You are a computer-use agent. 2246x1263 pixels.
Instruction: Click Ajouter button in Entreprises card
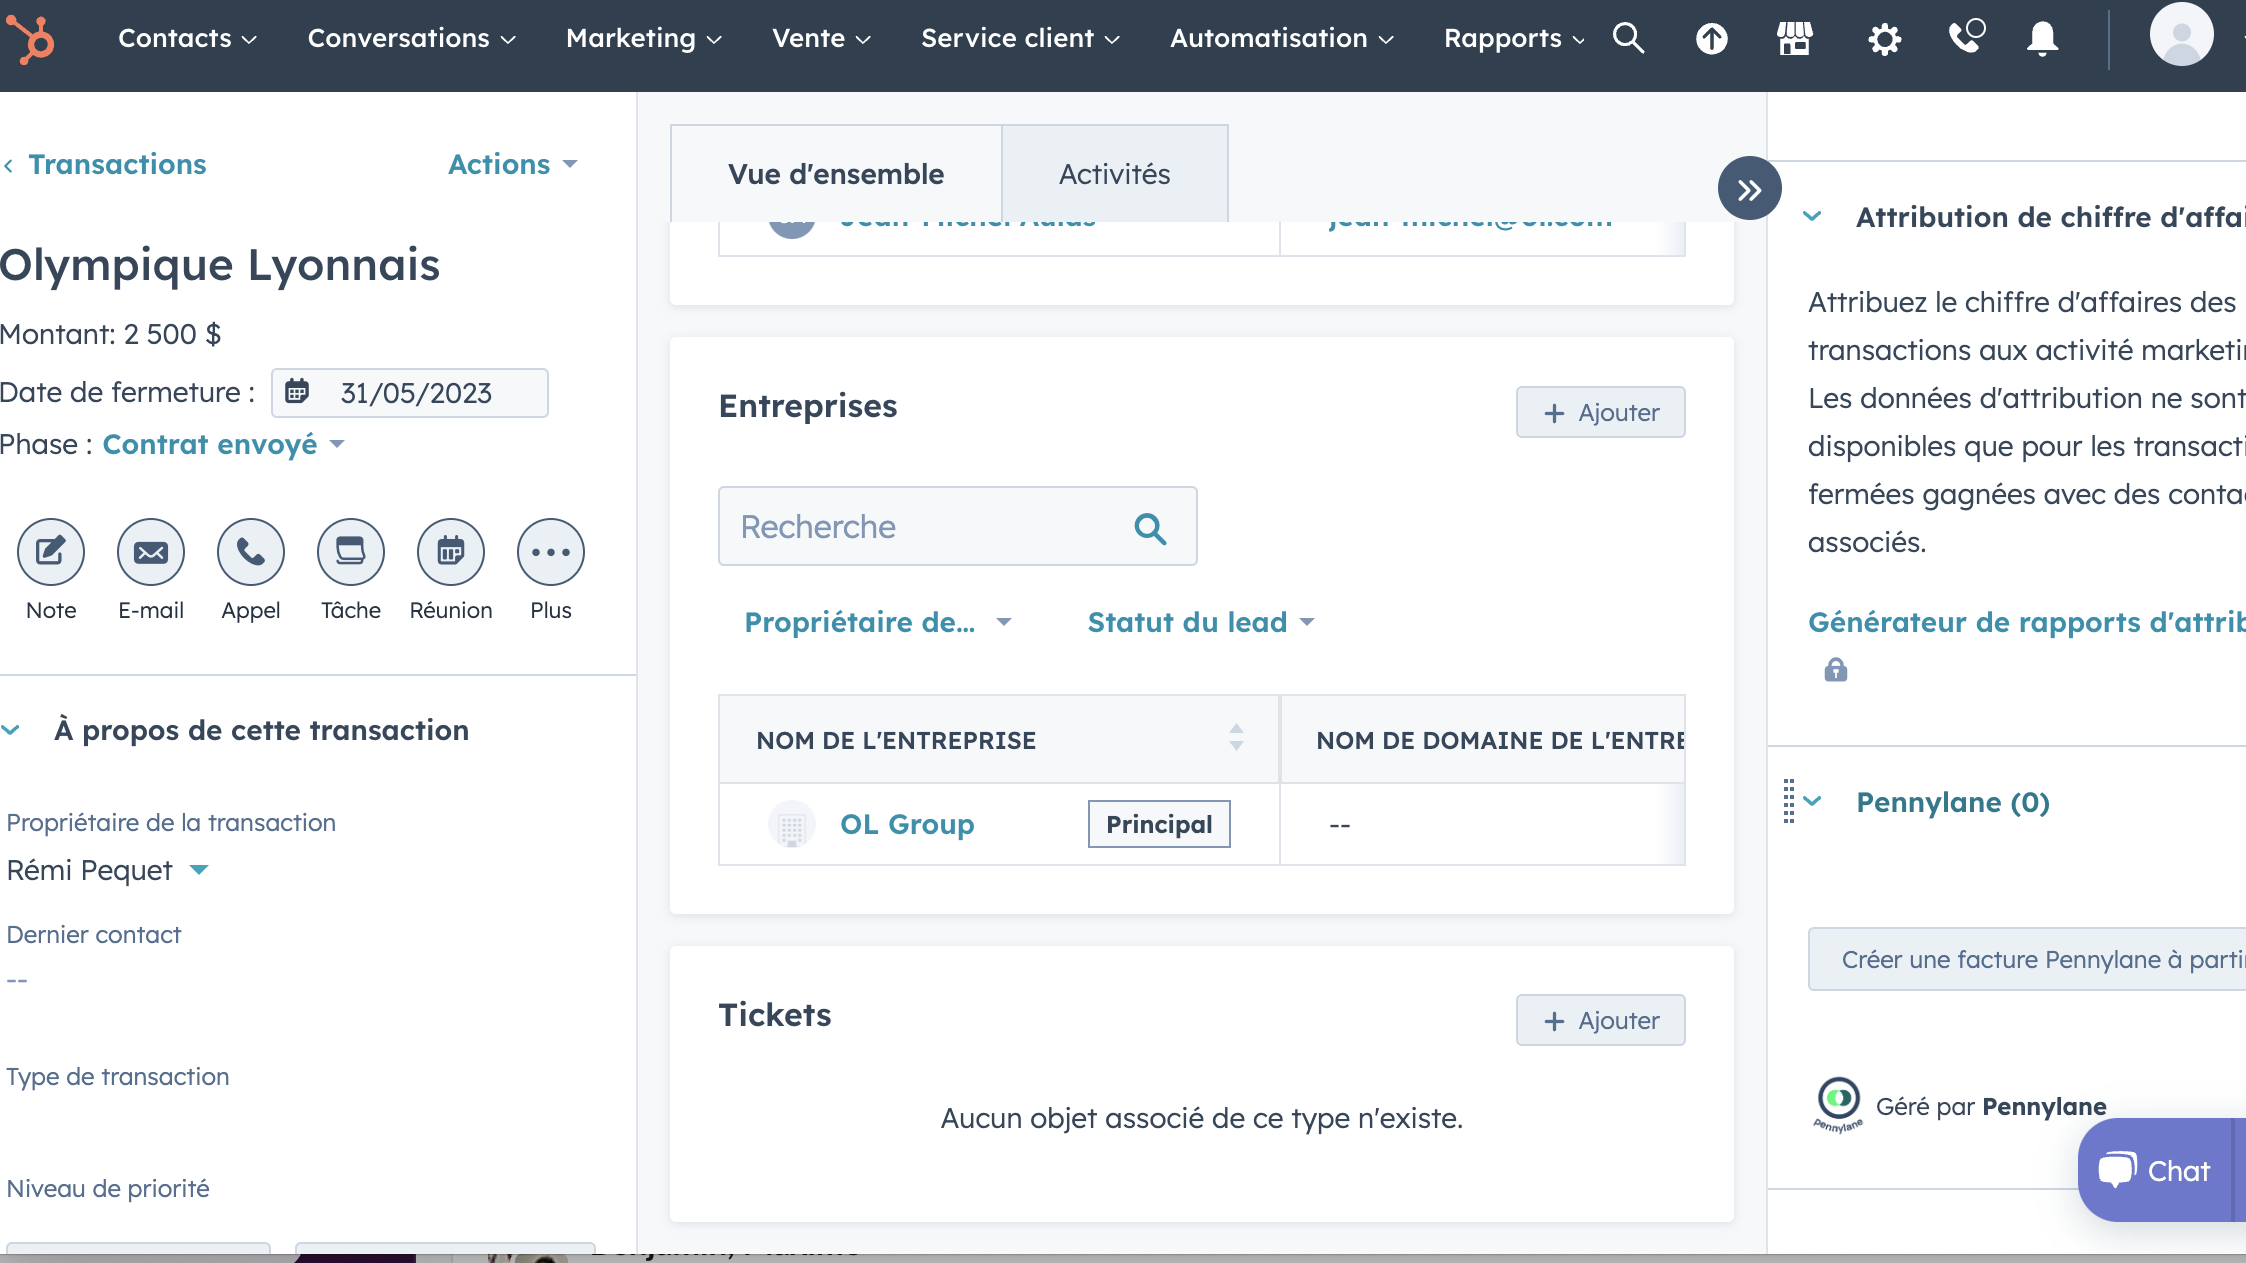(x=1600, y=412)
